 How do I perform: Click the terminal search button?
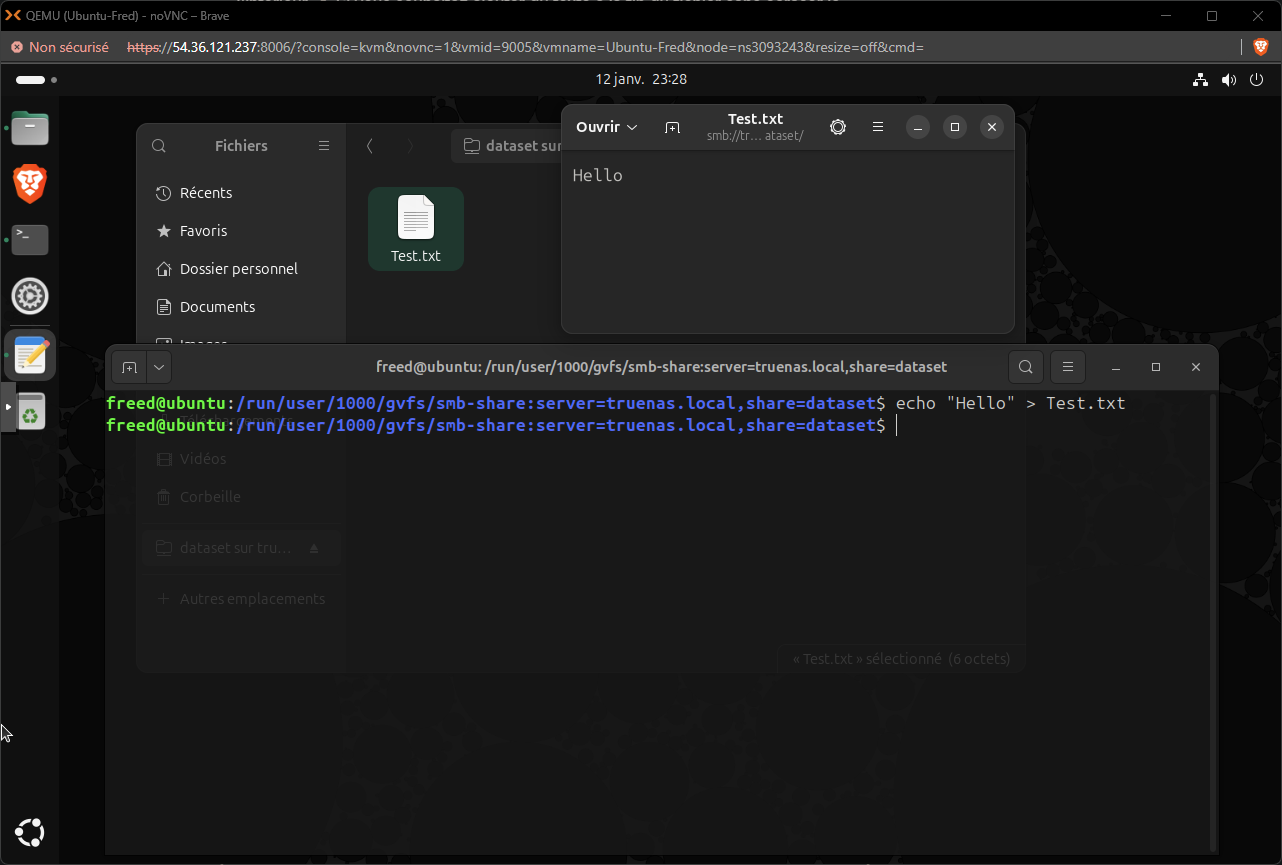1025,367
